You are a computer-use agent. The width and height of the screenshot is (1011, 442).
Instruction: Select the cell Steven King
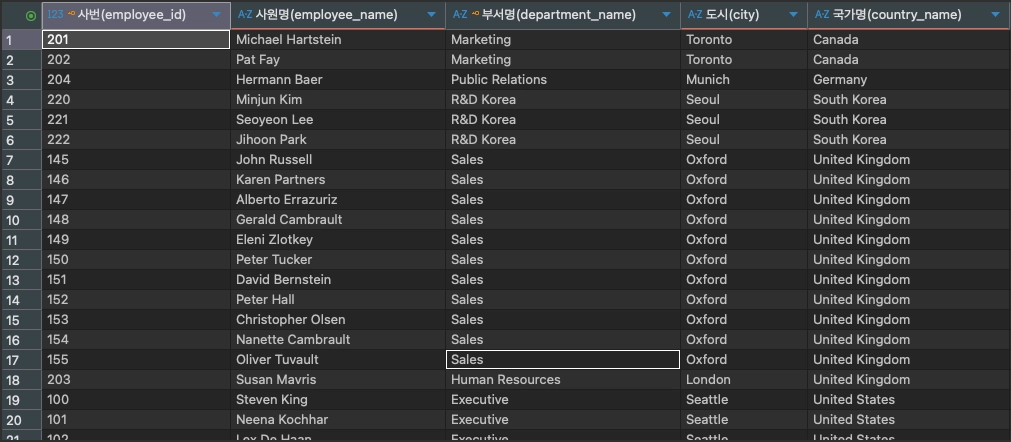click(338, 399)
